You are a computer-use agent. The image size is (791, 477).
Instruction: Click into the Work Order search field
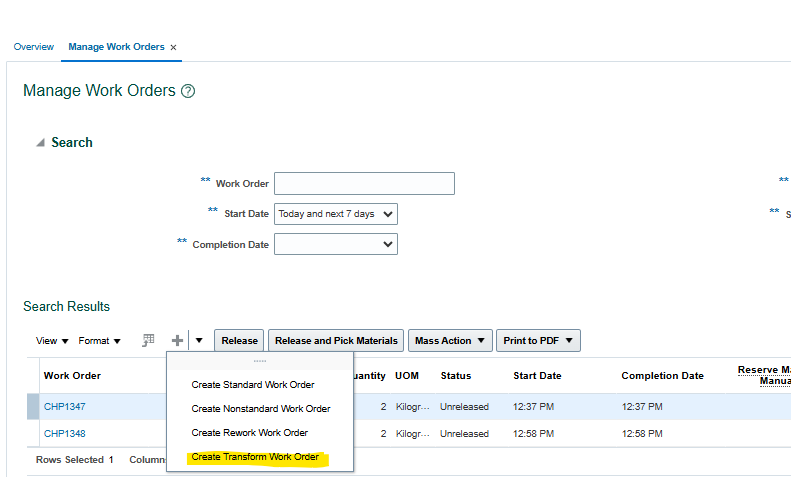[364, 184]
